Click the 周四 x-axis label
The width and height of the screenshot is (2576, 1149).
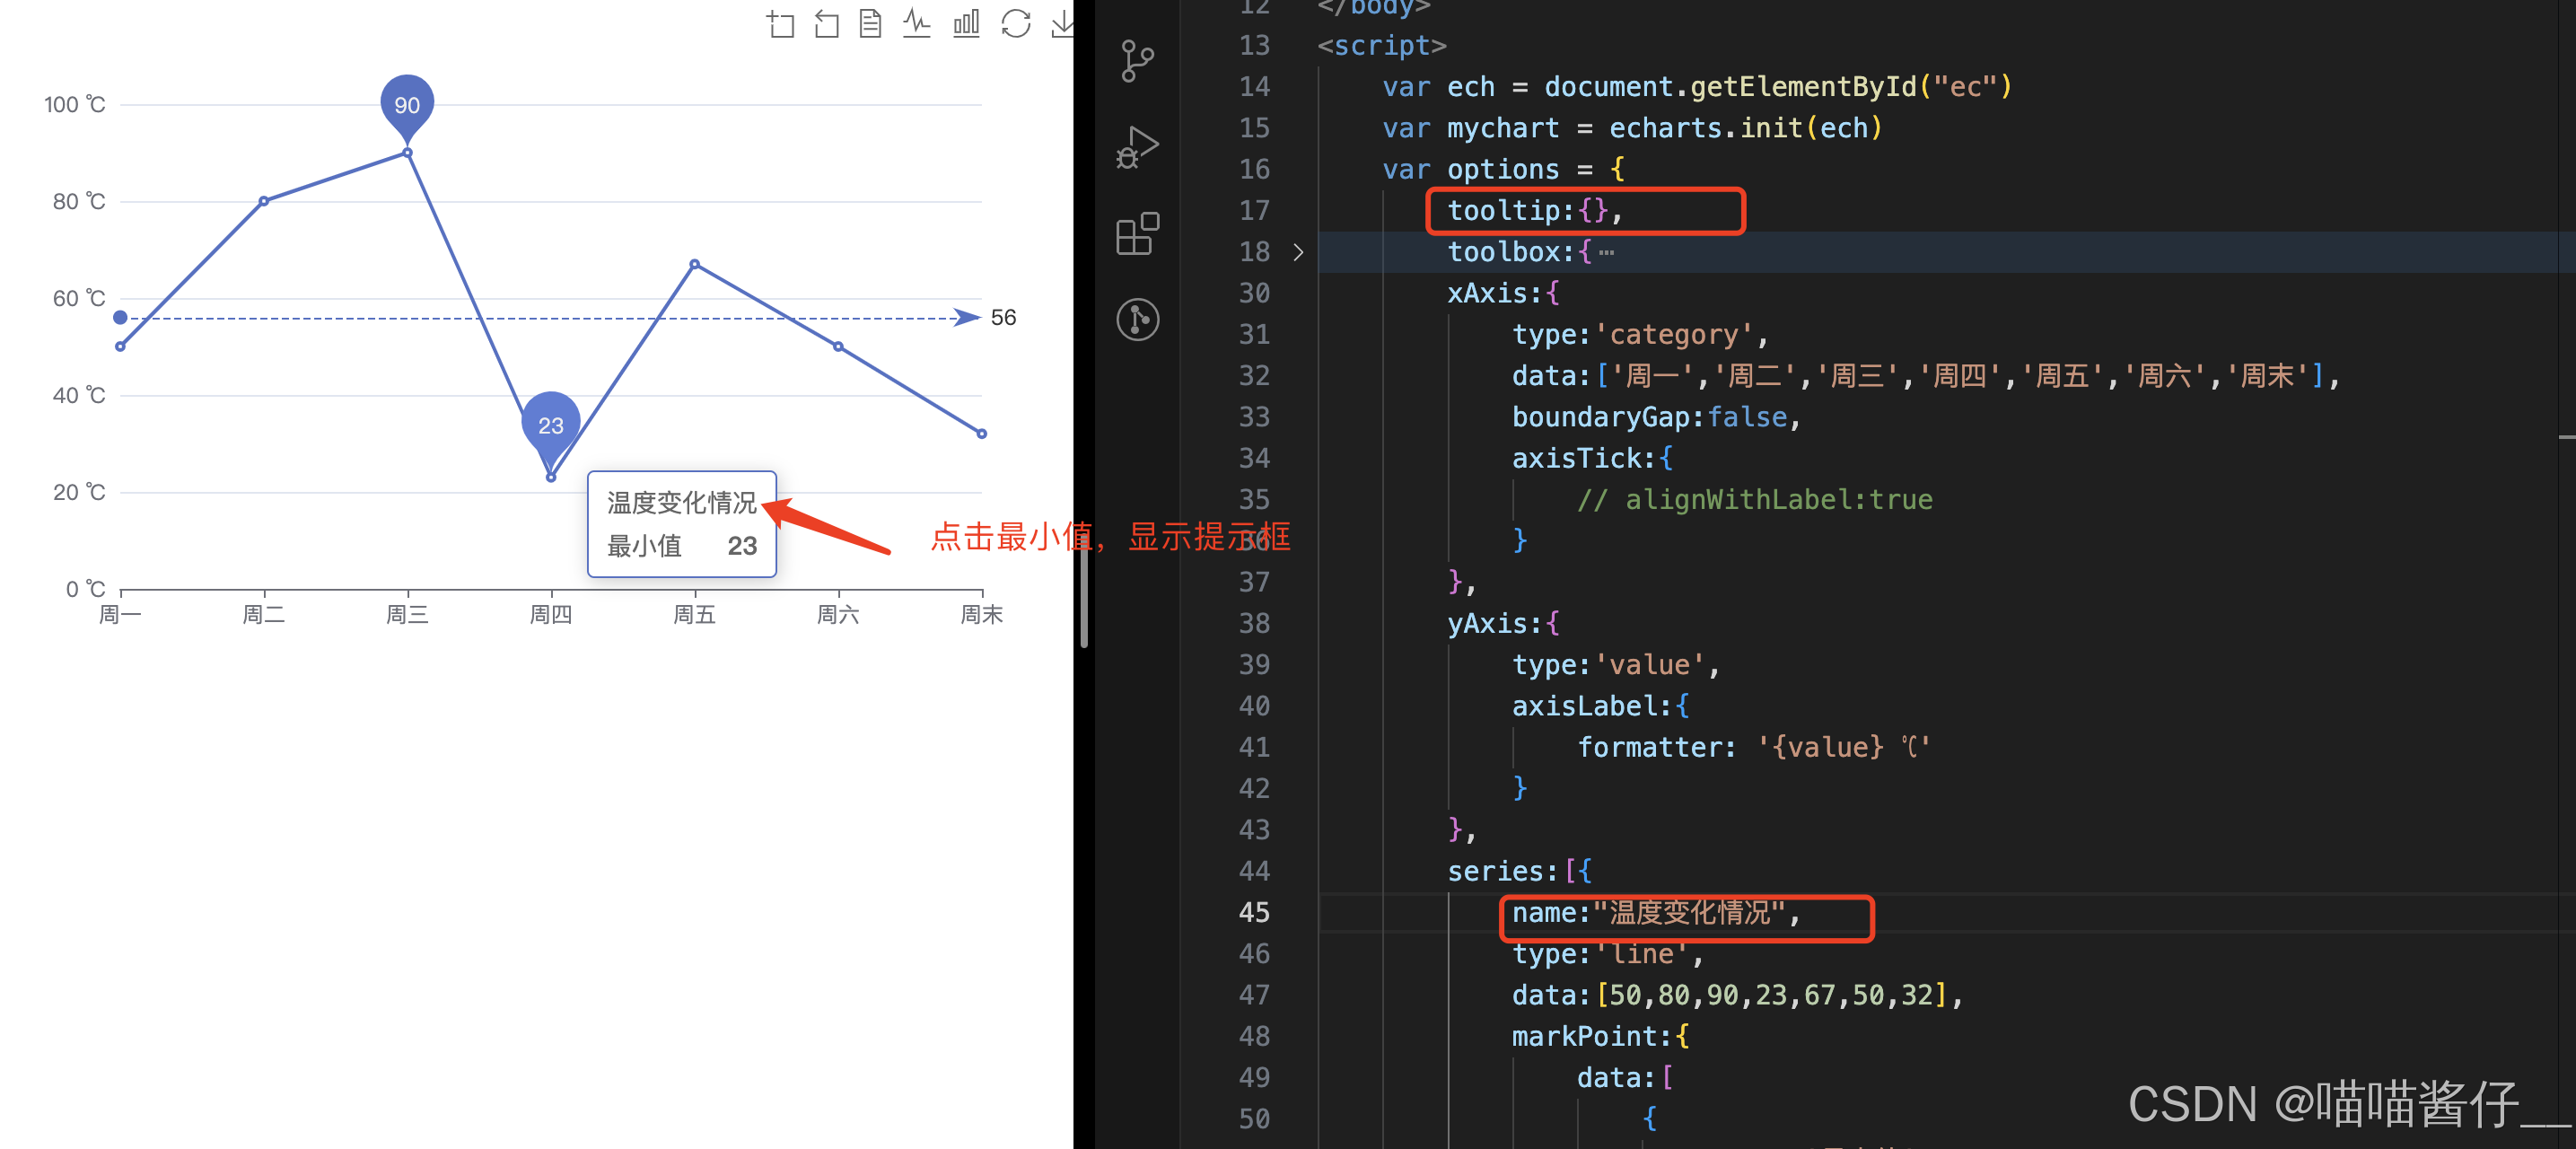(551, 615)
